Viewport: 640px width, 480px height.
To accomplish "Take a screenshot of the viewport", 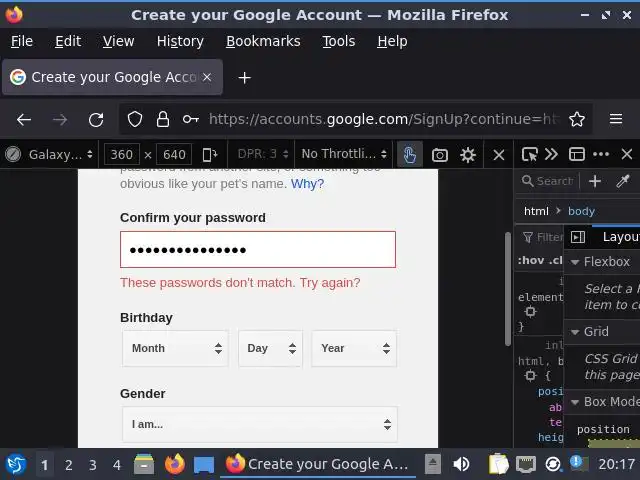I will click(440, 155).
